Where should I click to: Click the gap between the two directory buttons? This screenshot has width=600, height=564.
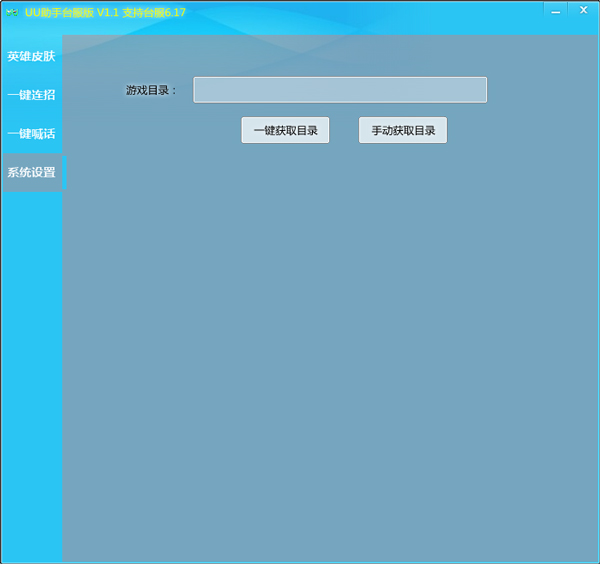344,130
